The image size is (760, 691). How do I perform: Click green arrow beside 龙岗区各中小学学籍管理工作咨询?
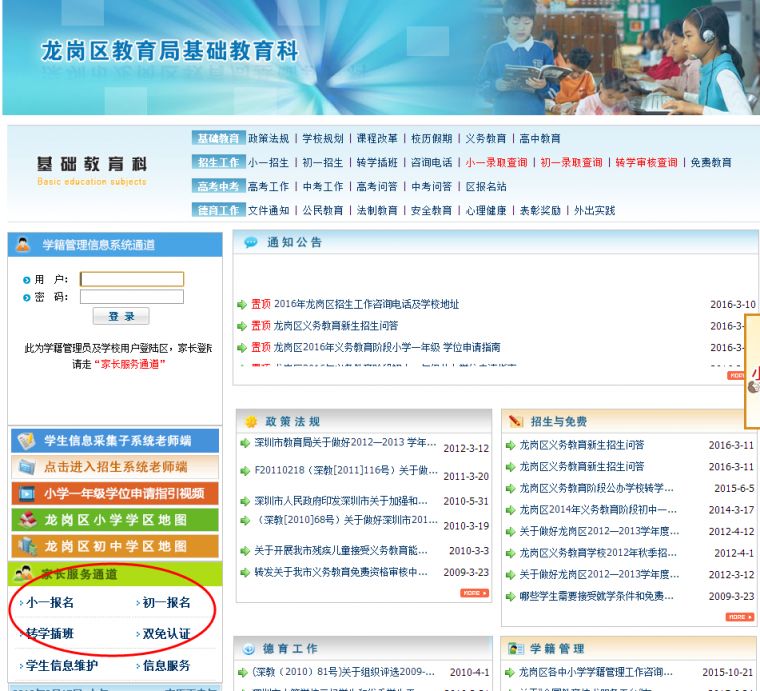(509, 673)
